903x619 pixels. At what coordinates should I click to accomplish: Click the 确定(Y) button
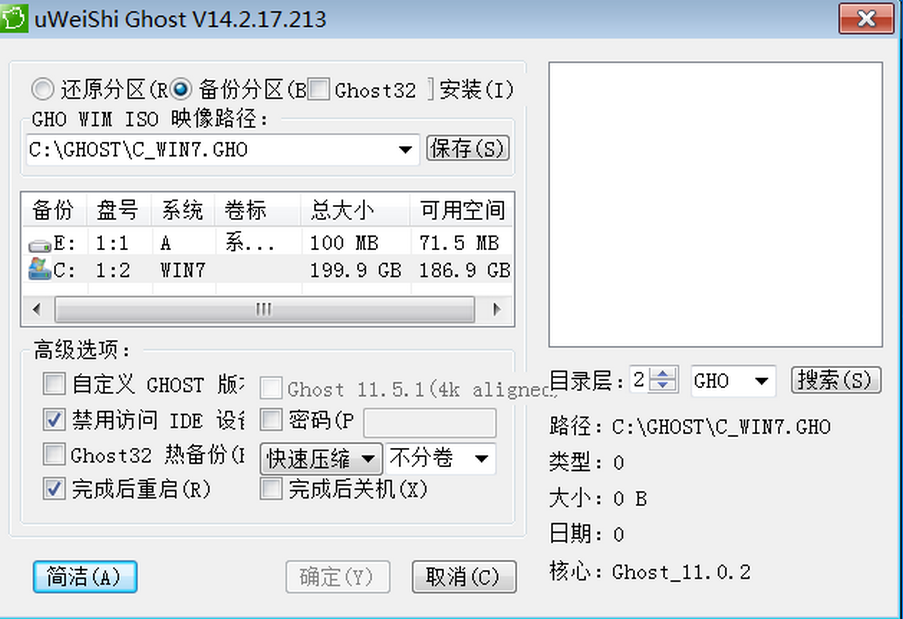point(337,577)
